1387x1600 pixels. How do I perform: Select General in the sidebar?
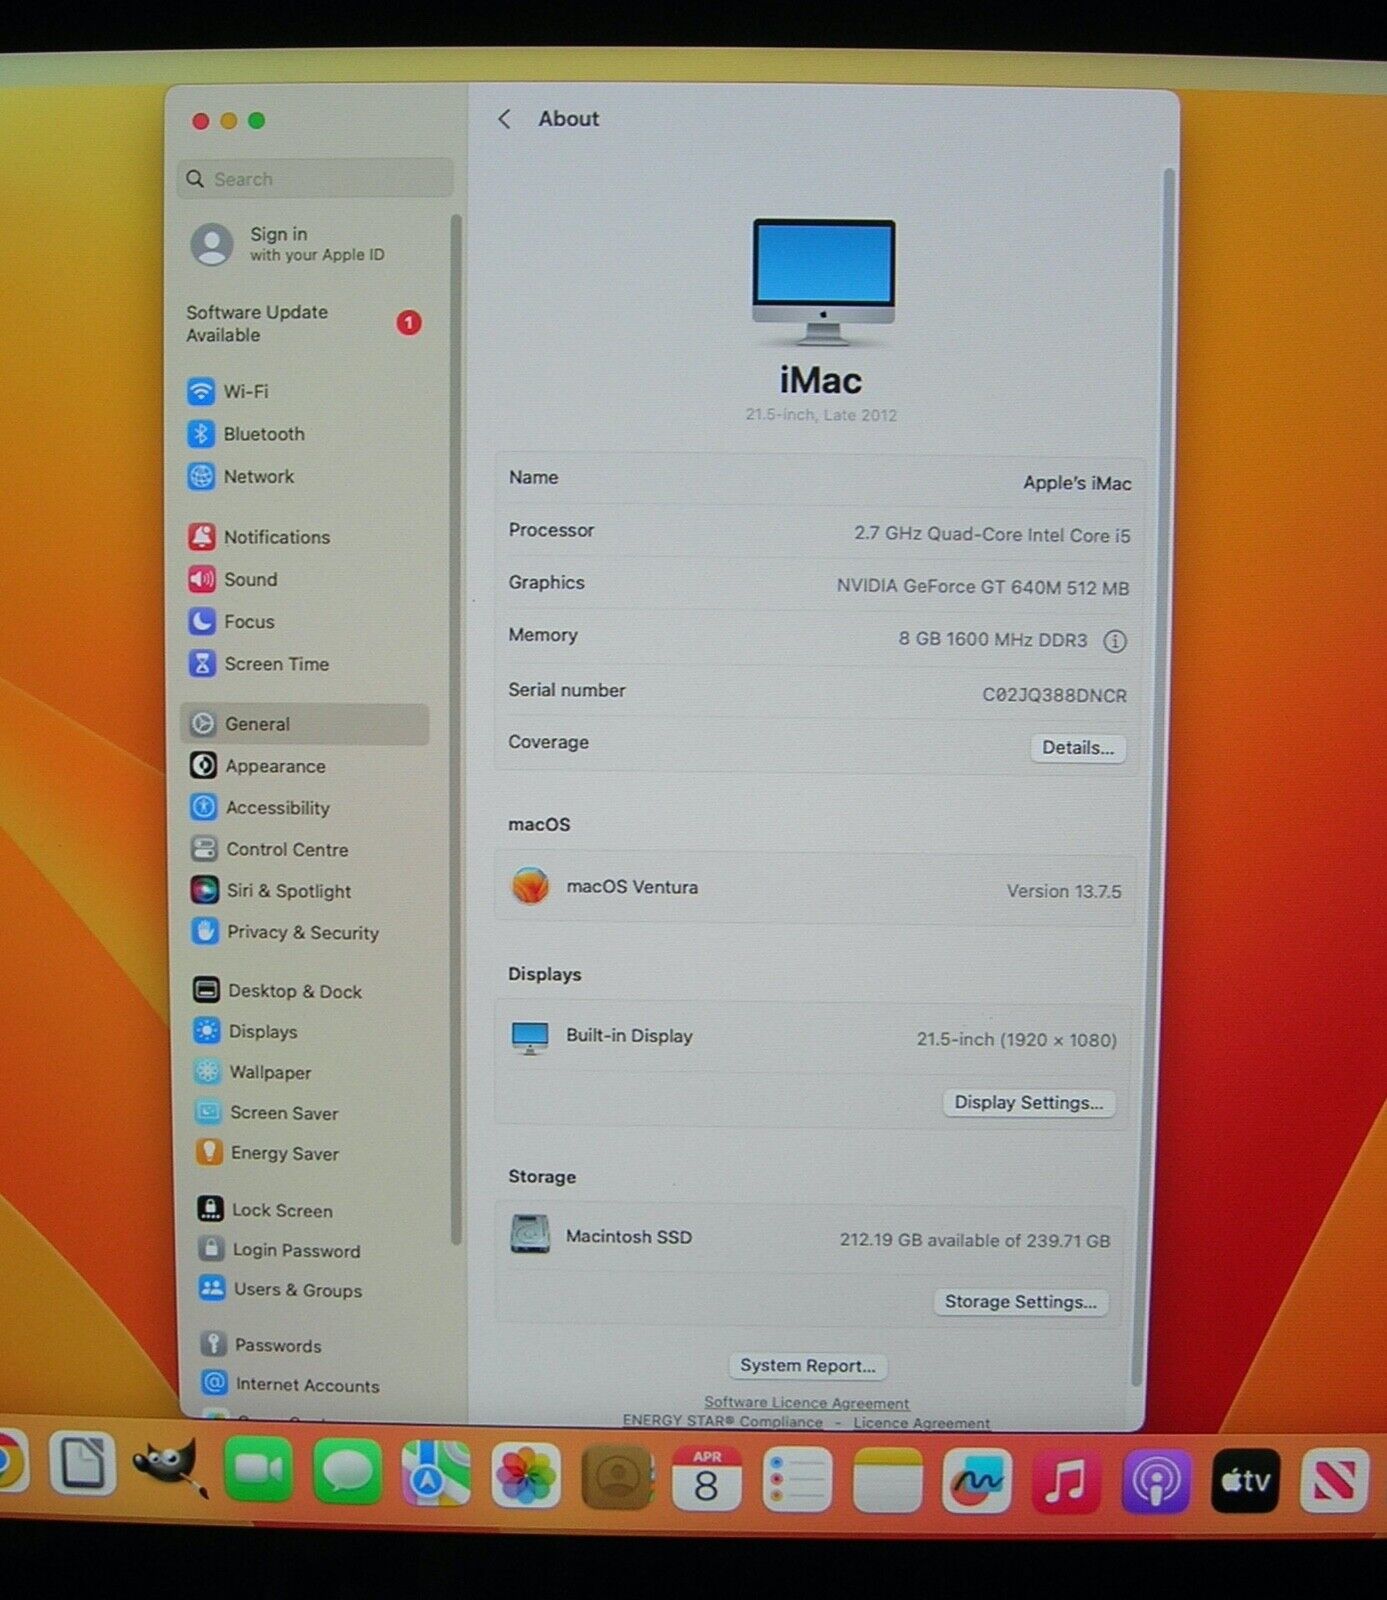[x=305, y=724]
